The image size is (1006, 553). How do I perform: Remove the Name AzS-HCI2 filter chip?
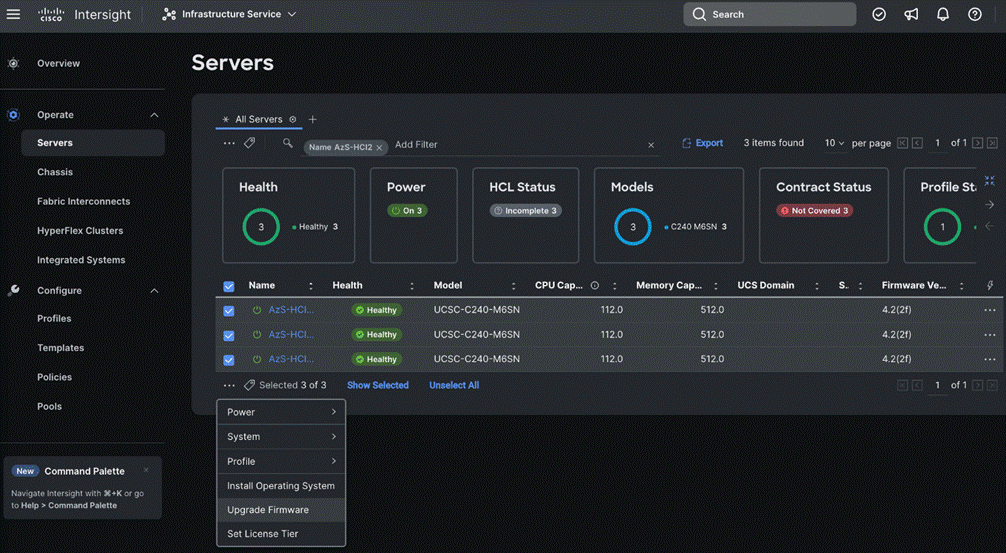click(379, 148)
